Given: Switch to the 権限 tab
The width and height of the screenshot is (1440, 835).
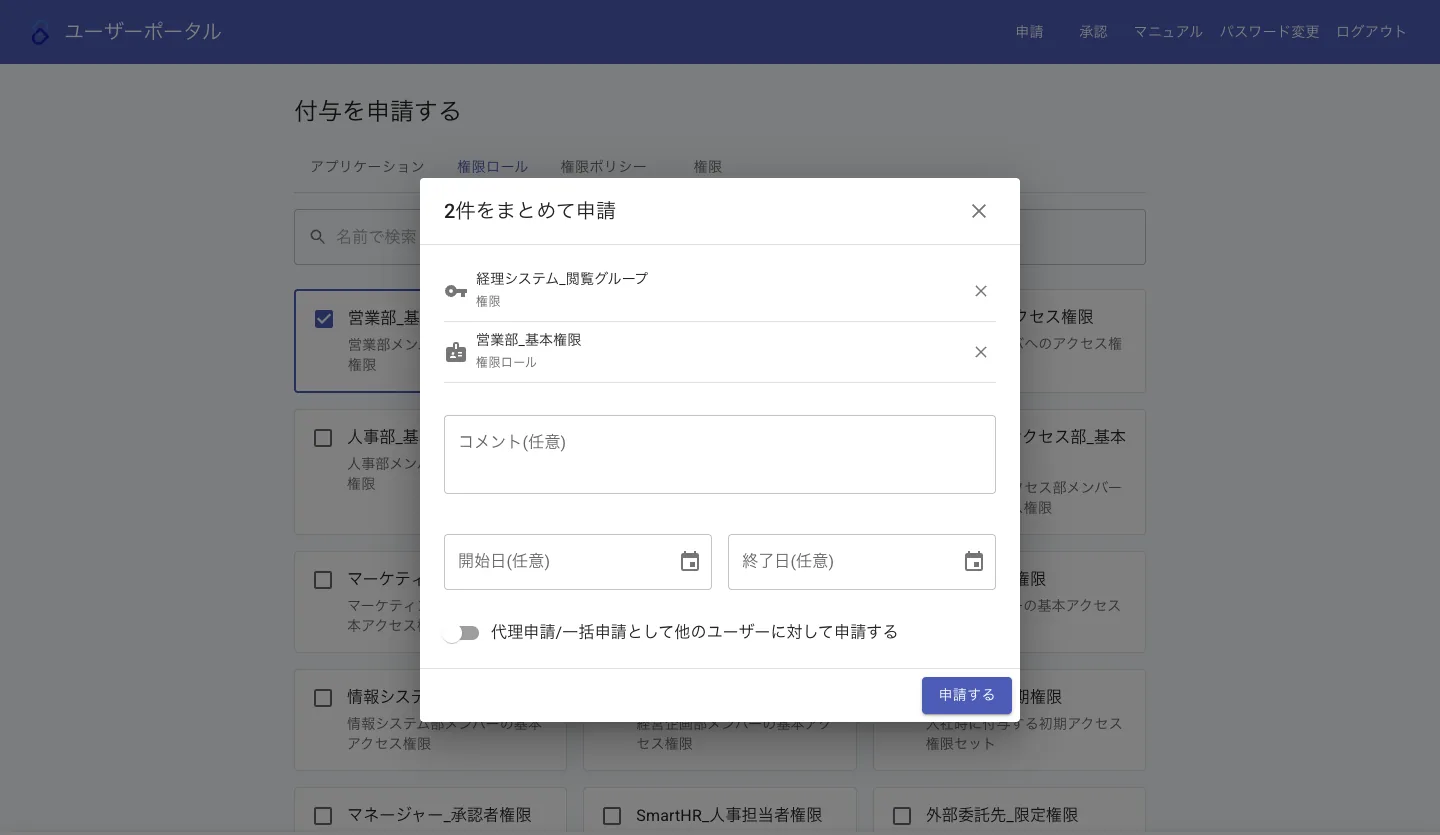Looking at the screenshot, I should pos(708,167).
